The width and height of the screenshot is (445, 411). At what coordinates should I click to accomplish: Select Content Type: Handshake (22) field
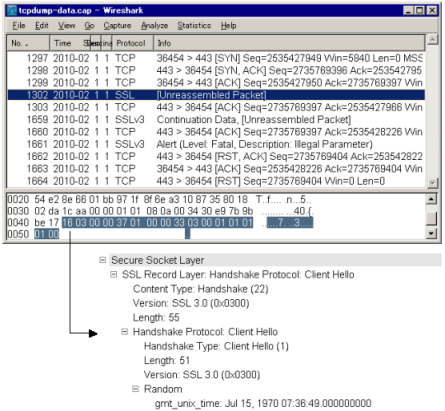201,289
